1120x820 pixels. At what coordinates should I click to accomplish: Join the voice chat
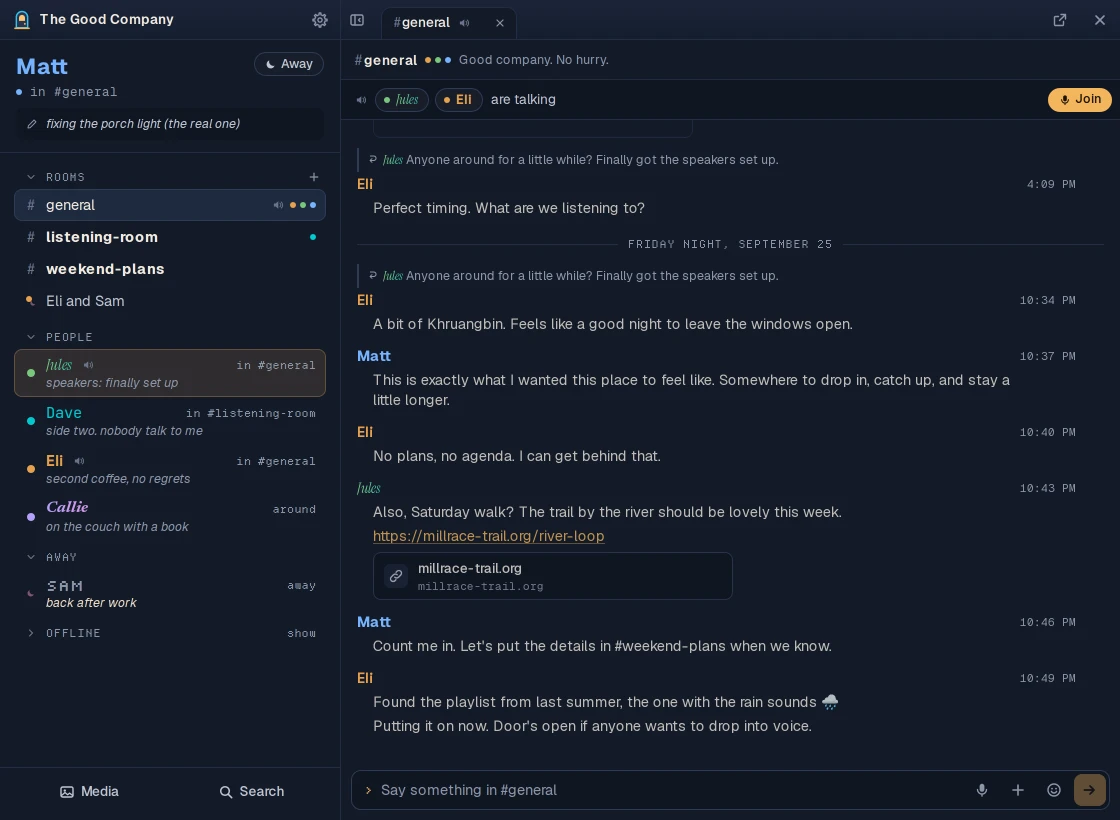click(x=1079, y=100)
